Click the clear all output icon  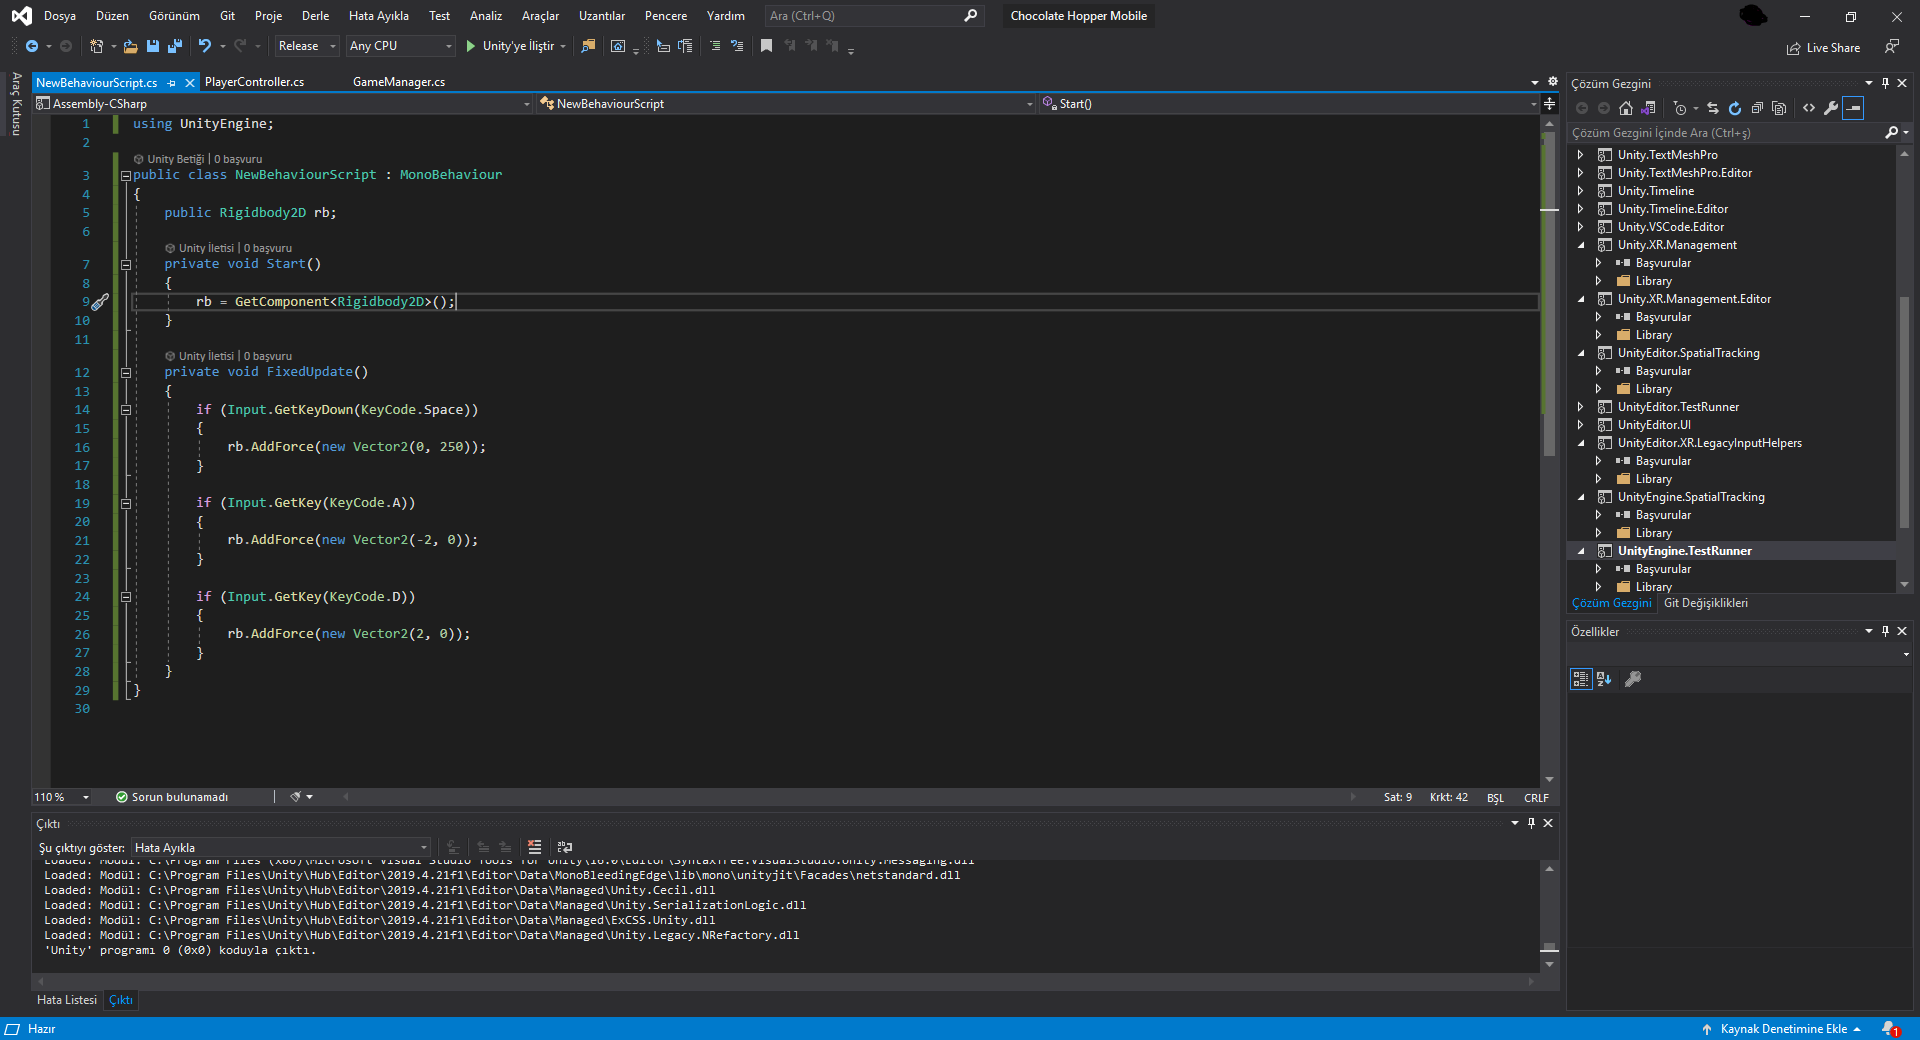coord(534,847)
